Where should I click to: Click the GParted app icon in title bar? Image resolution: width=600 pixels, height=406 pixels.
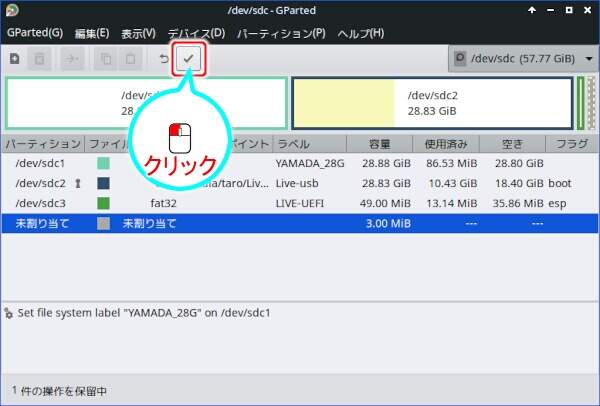point(12,10)
